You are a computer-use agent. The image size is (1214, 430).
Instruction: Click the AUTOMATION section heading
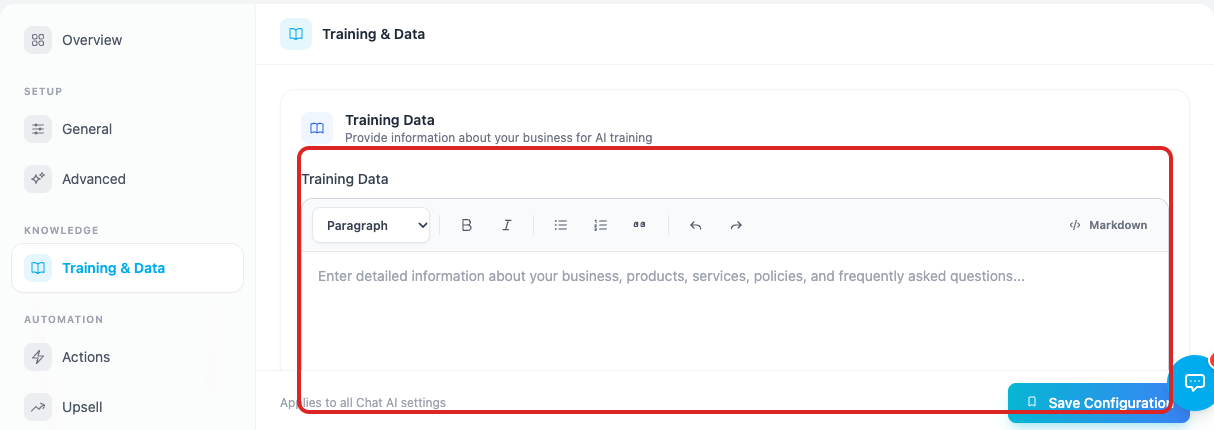[x=64, y=320]
